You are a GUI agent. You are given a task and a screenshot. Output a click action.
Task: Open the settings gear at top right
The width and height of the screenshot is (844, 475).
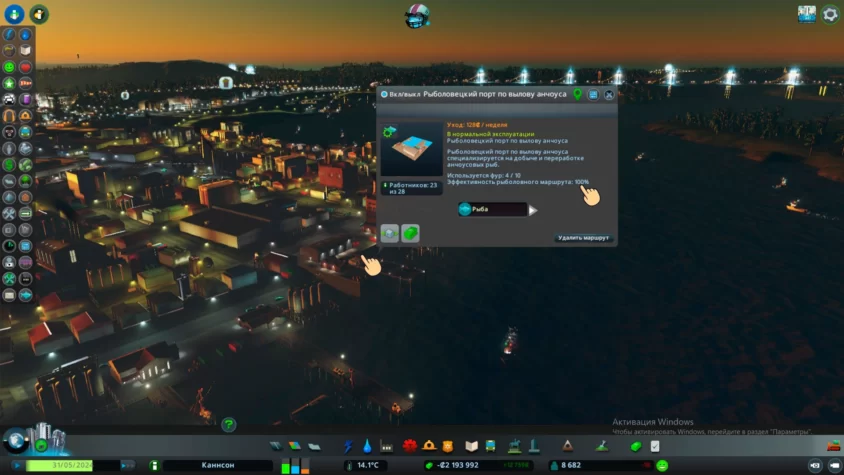click(829, 15)
